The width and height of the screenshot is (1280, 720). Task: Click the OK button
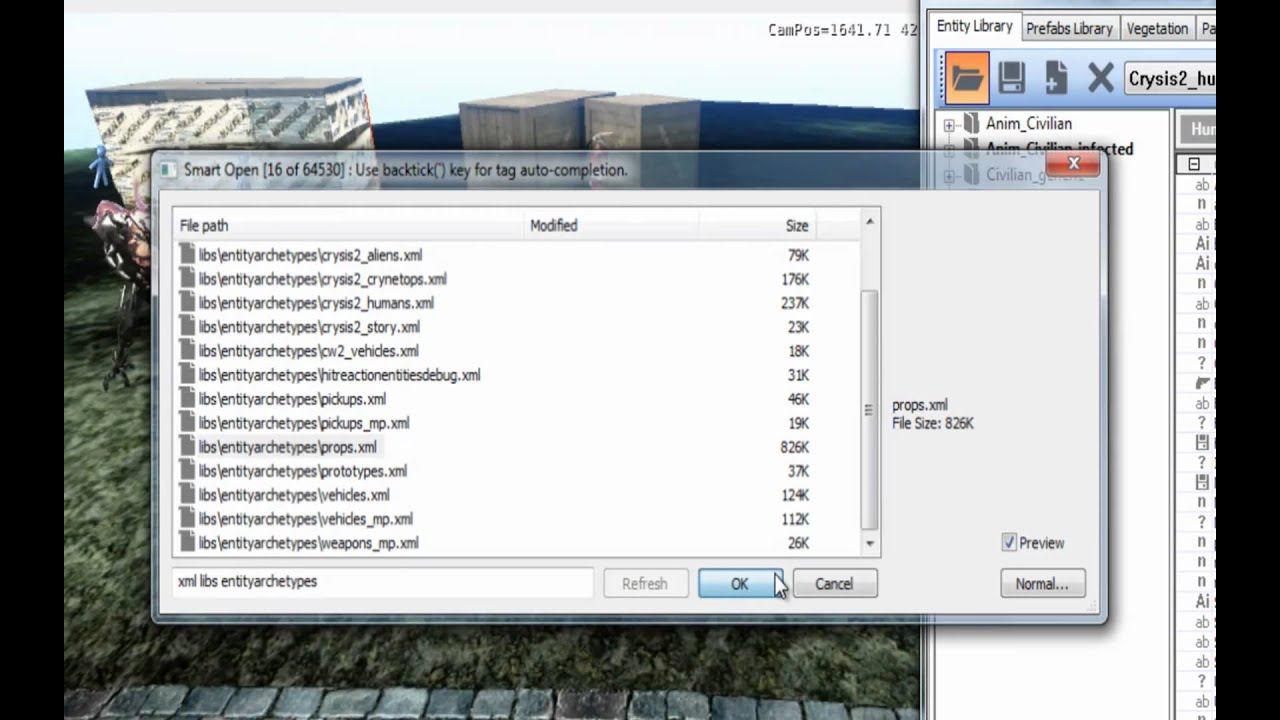coord(739,584)
